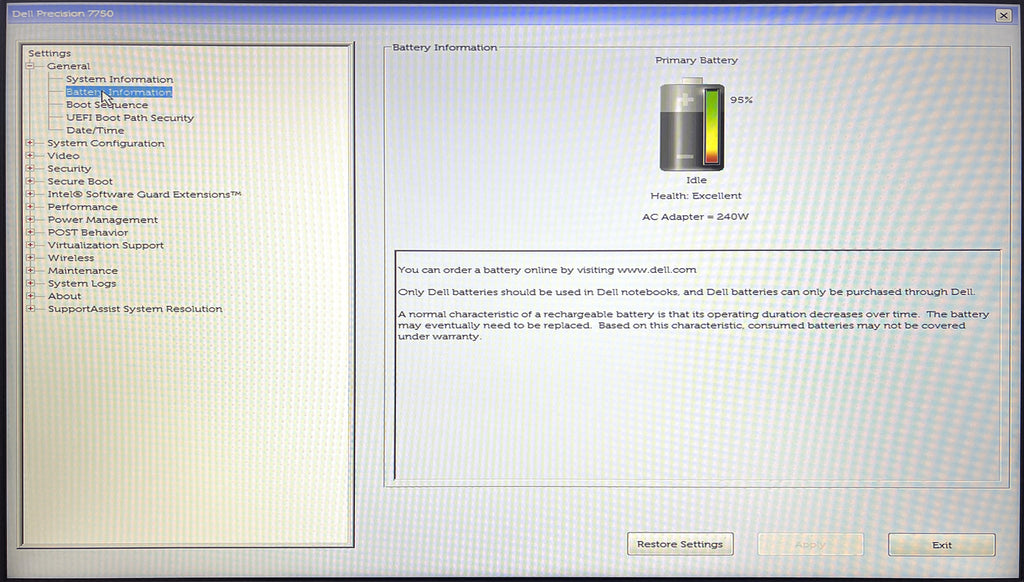Screen dimensions: 1024x582
Task: Select SupportAssist System Resolution label
Action: tap(135, 308)
